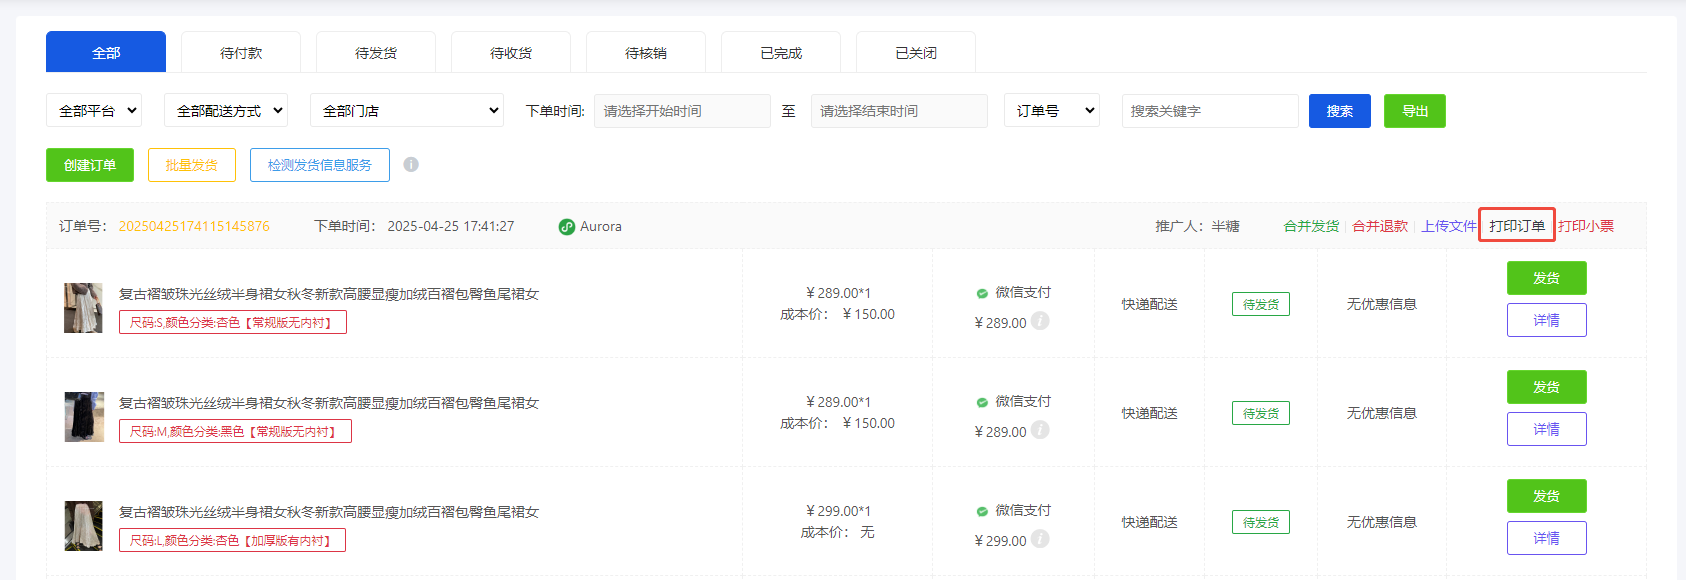Click the 搜索关键字 input field
Screen dimensions: 1686x580
point(1209,111)
